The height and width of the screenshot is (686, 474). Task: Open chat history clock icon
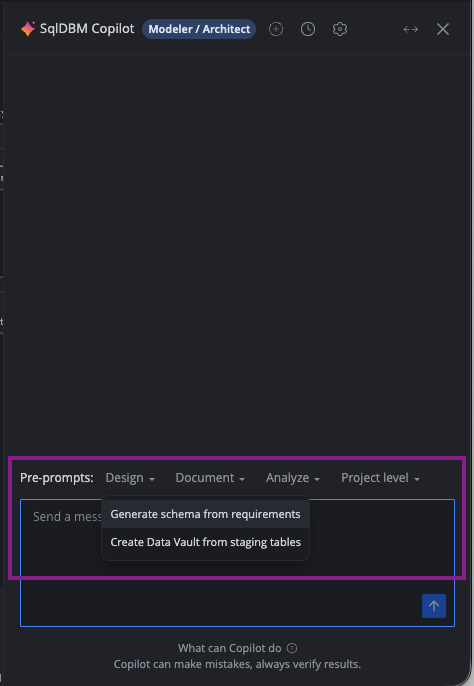click(308, 29)
